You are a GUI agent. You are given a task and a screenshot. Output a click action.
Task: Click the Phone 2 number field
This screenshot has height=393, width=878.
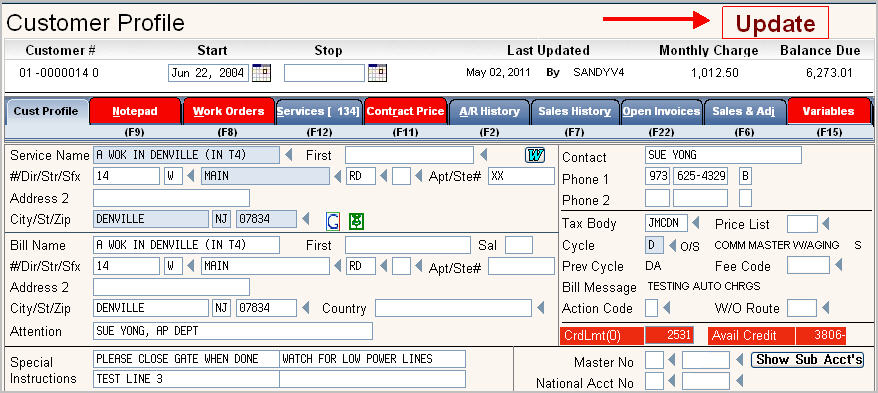700,198
